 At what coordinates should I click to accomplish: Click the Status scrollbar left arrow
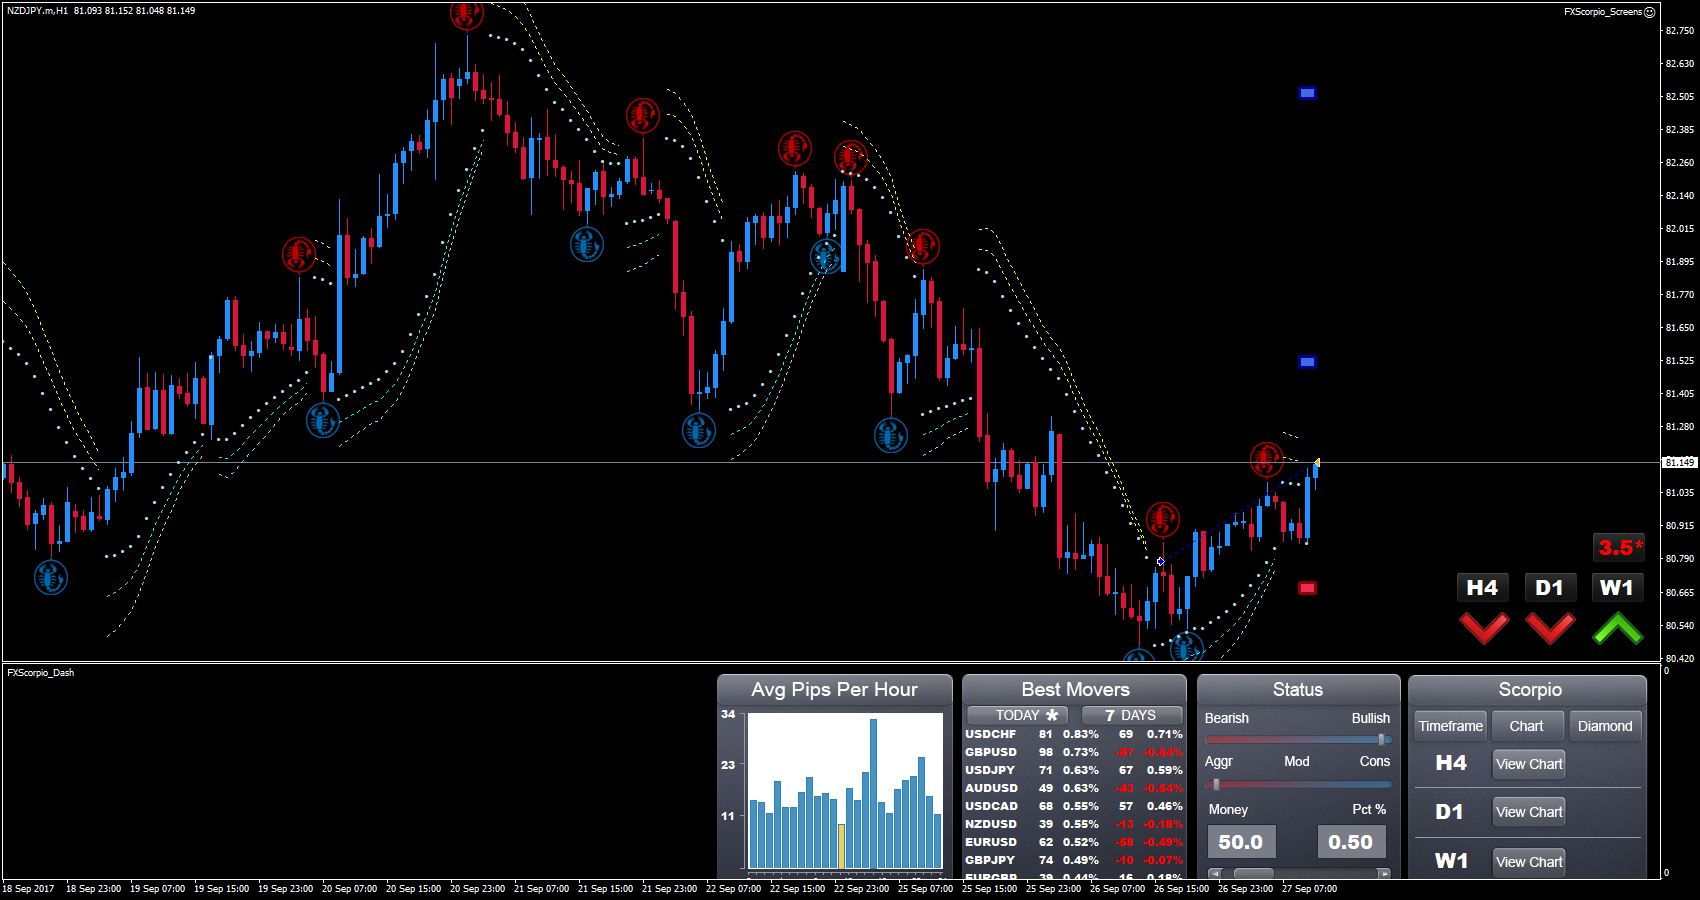click(1216, 874)
